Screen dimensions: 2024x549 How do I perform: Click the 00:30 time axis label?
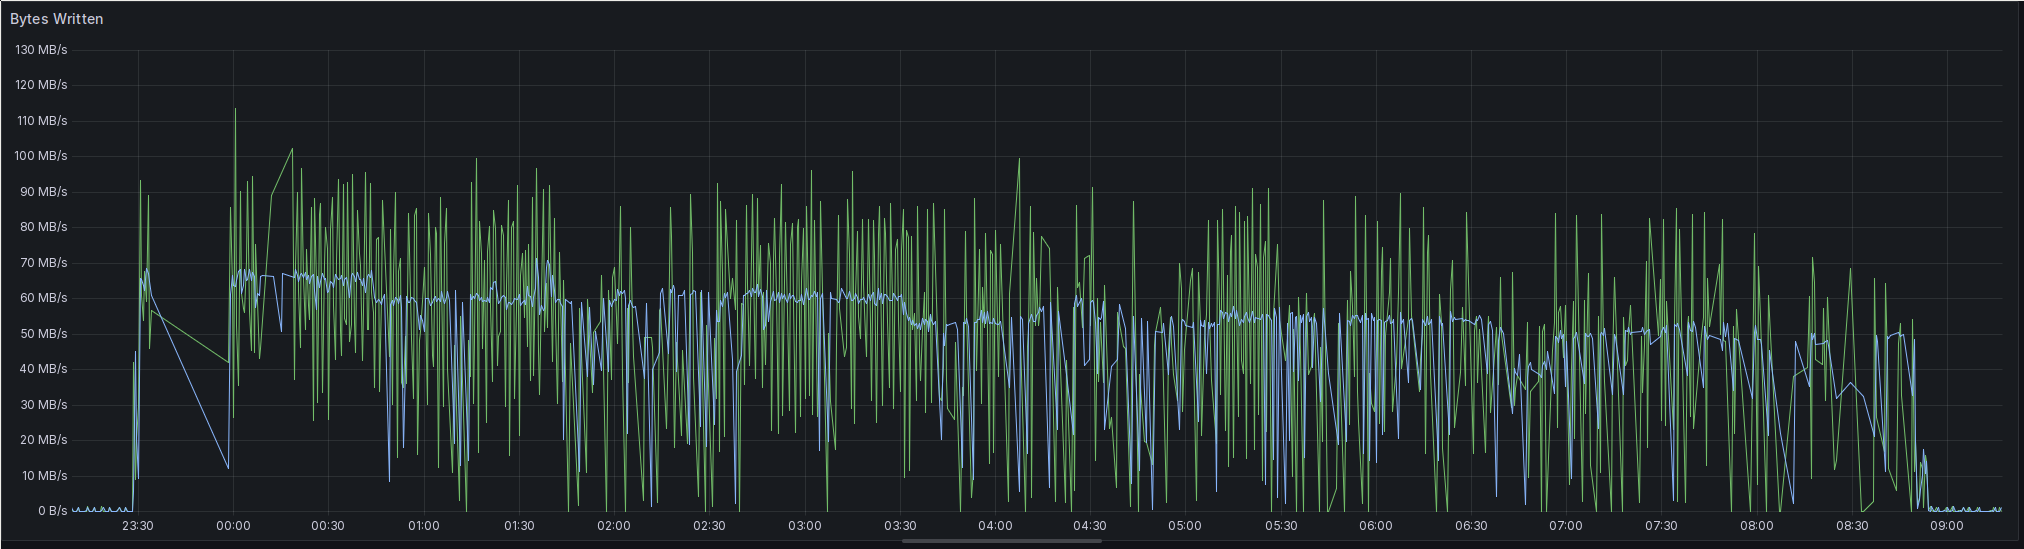click(328, 526)
